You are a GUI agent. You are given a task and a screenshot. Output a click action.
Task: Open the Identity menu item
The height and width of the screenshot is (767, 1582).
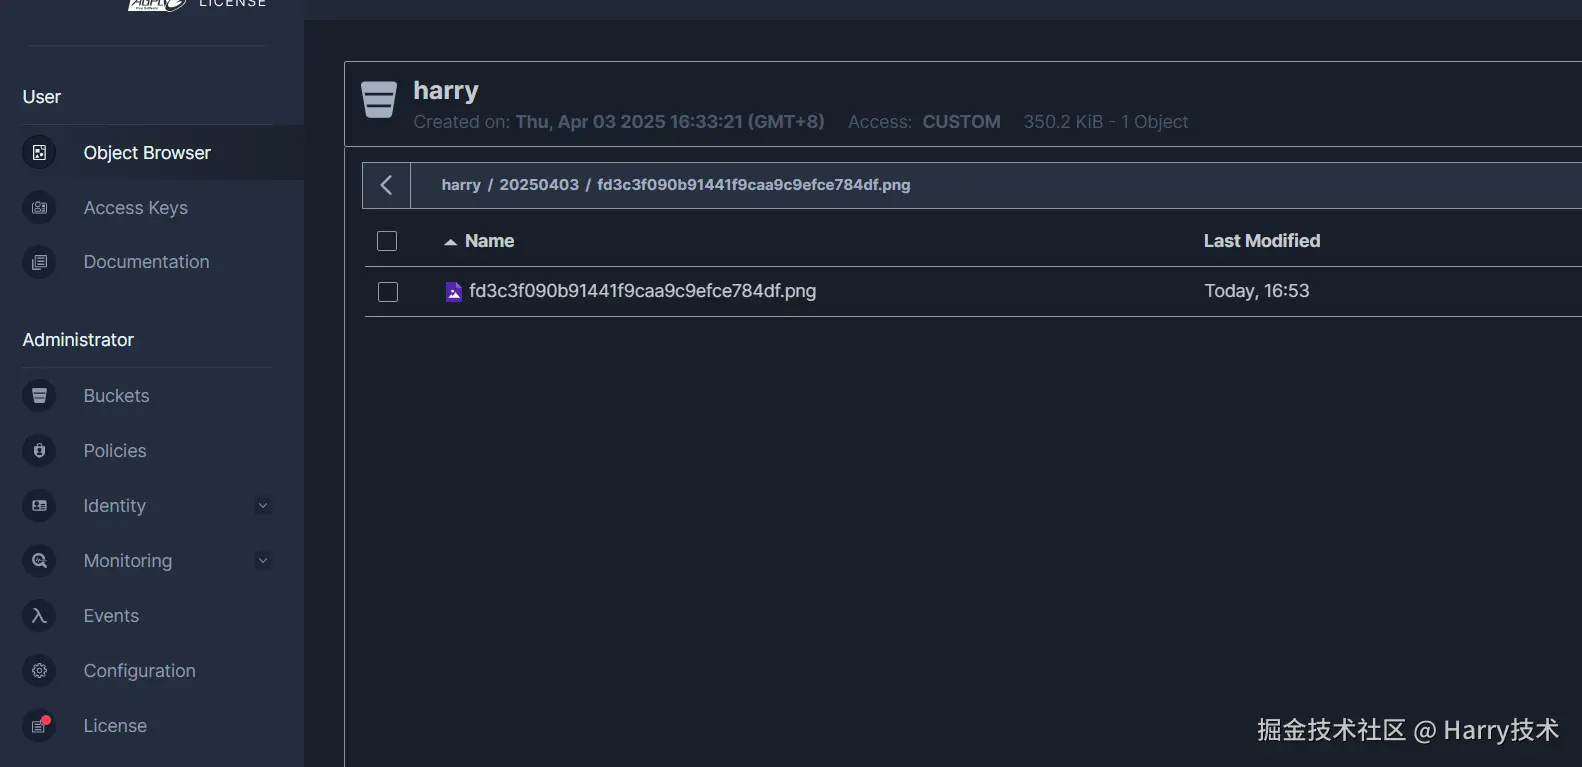pyautogui.click(x=115, y=506)
